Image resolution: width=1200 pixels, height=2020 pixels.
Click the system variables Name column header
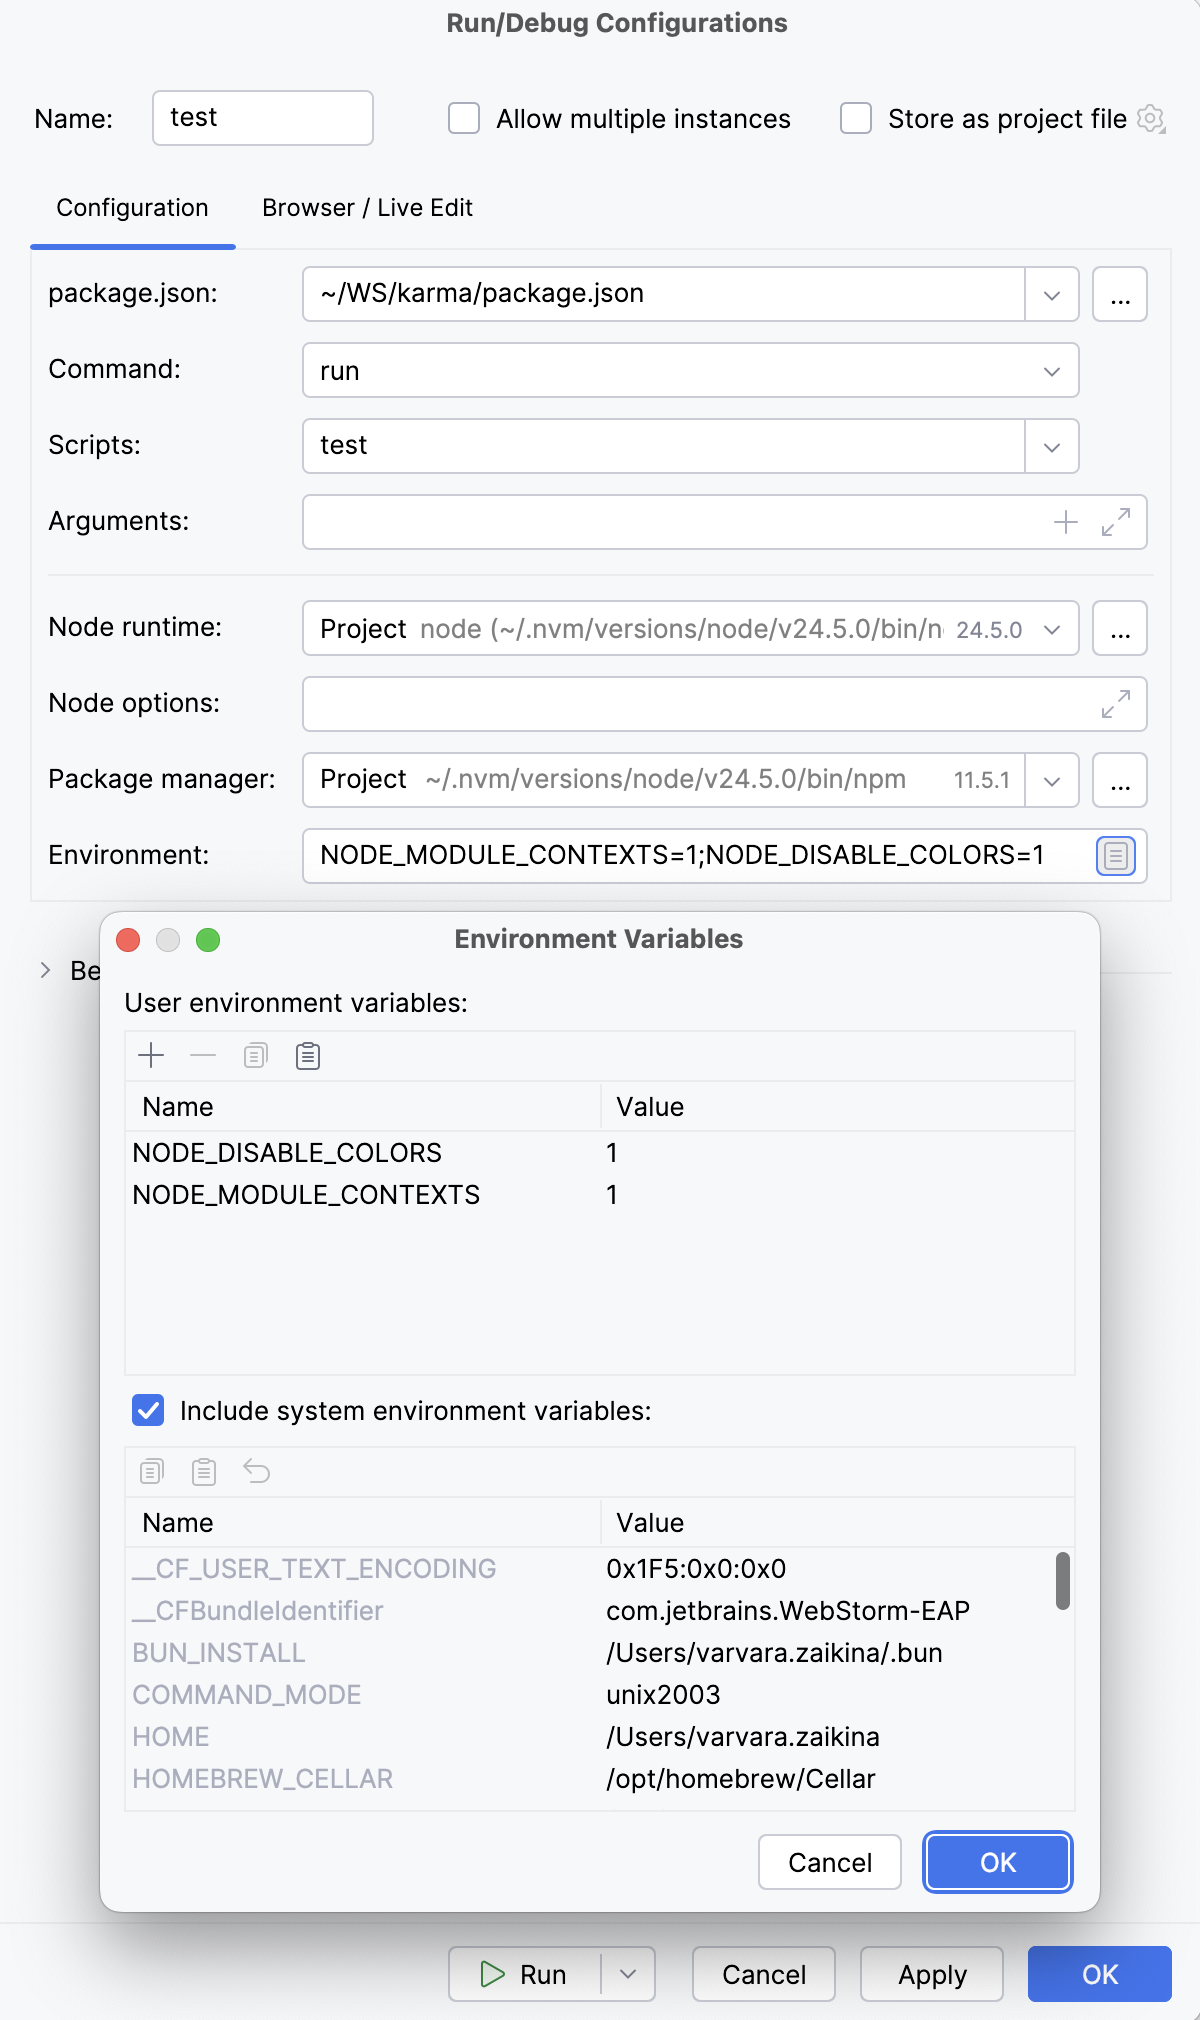click(363, 1523)
